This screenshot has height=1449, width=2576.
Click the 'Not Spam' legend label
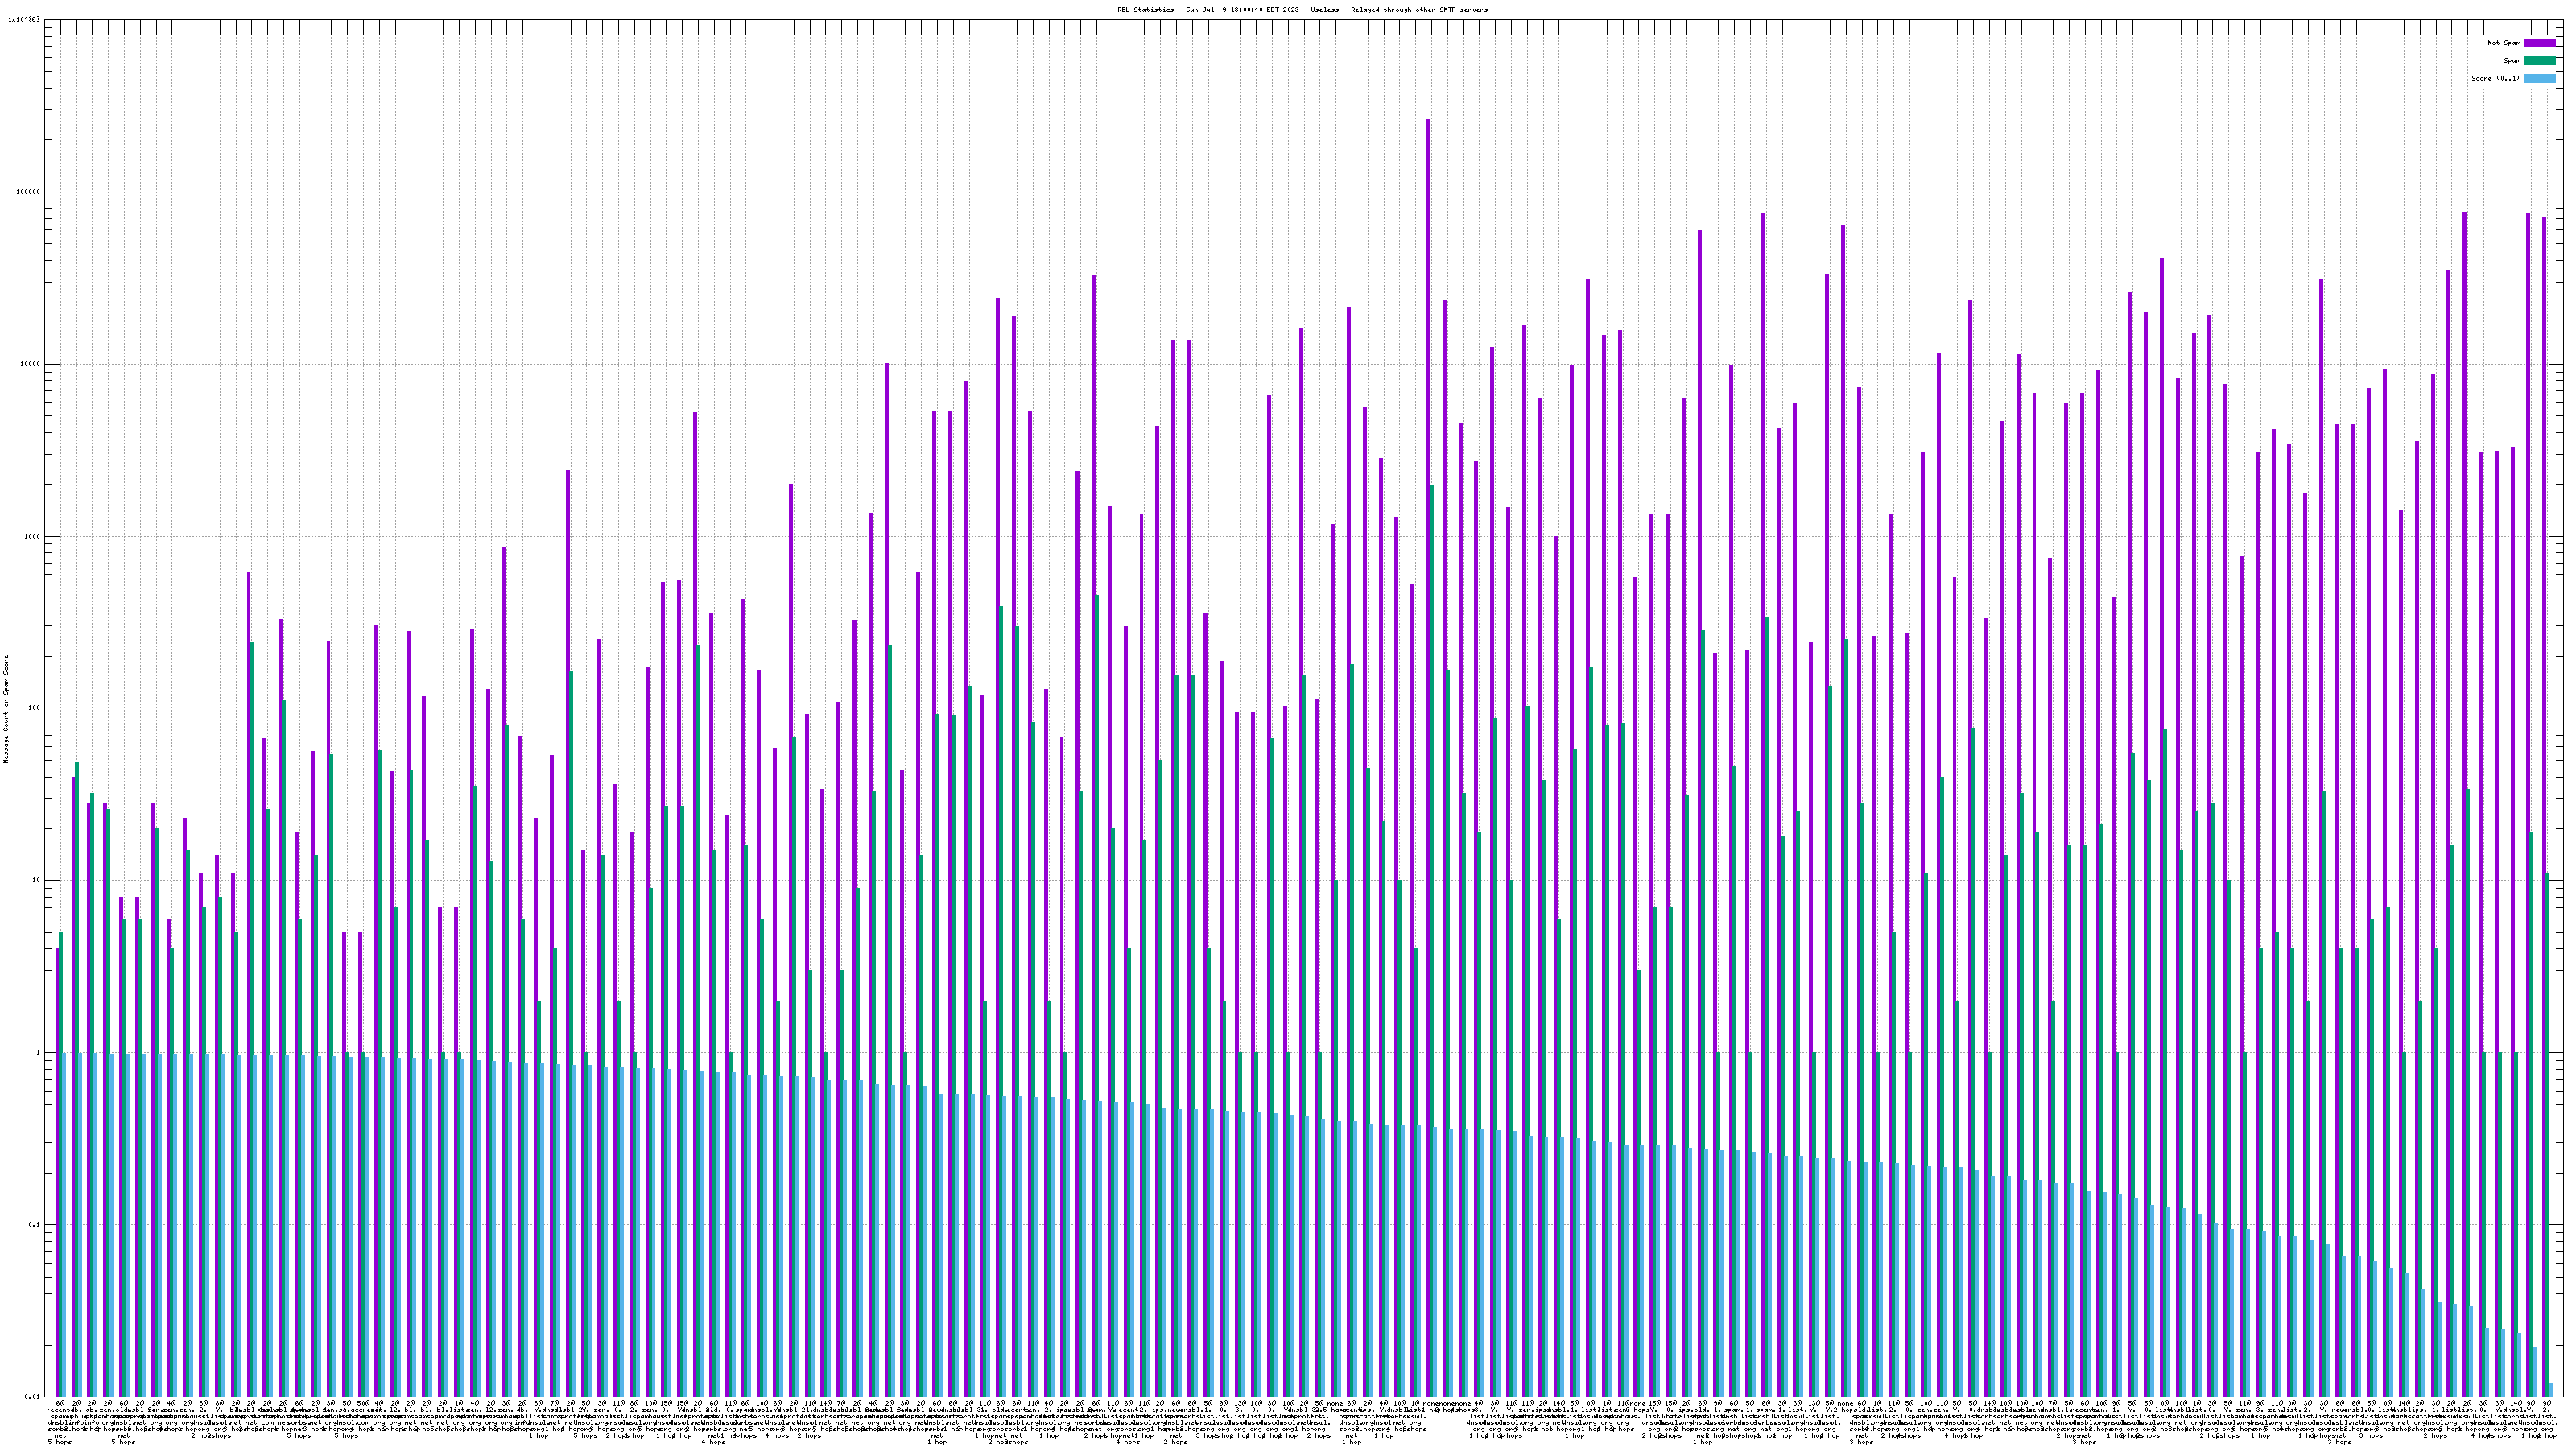(x=2504, y=43)
